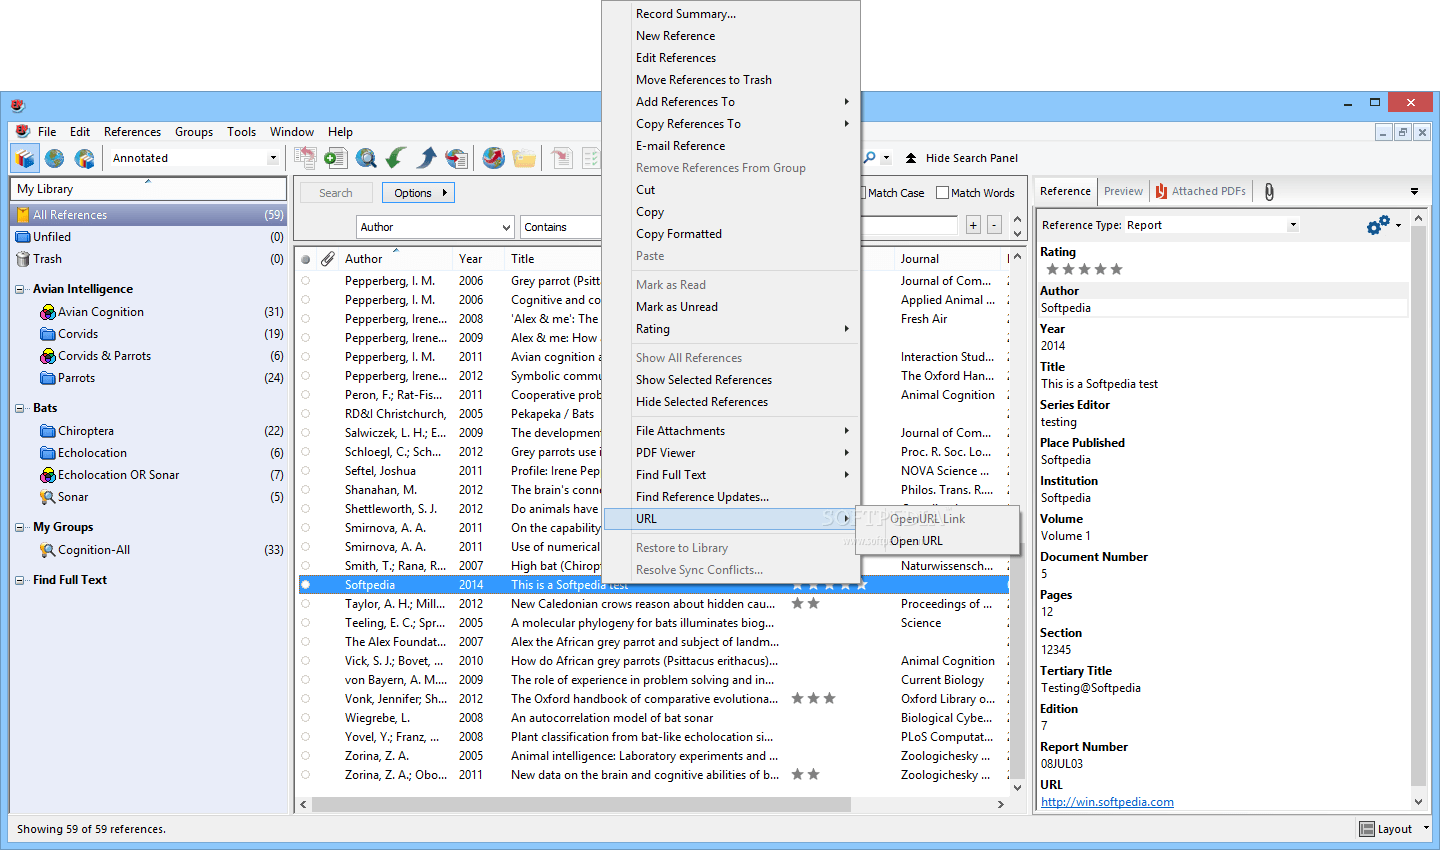Image resolution: width=1440 pixels, height=850 pixels.
Task: Click the paperclip attachment icon
Action: (1268, 190)
